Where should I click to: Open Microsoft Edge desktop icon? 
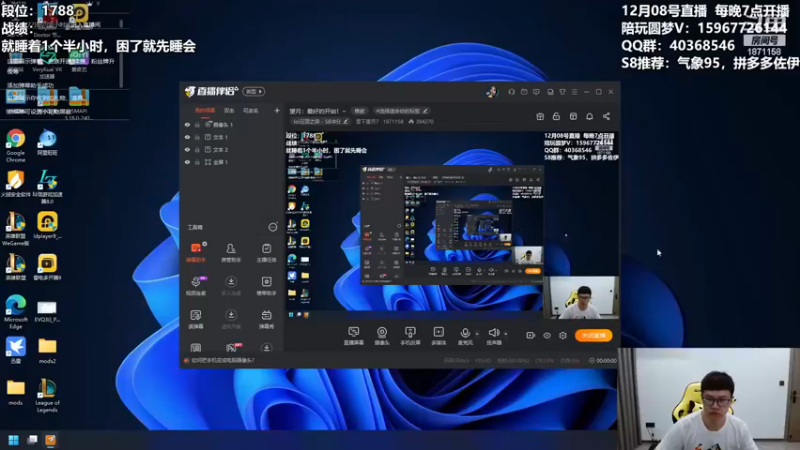tap(16, 312)
